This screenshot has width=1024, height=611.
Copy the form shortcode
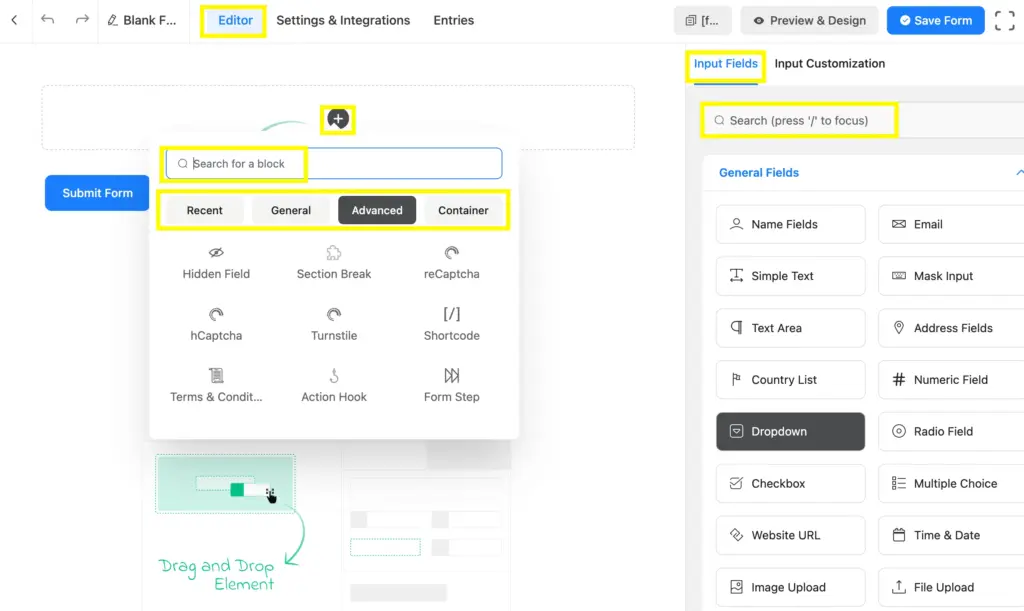pyautogui.click(x=703, y=19)
